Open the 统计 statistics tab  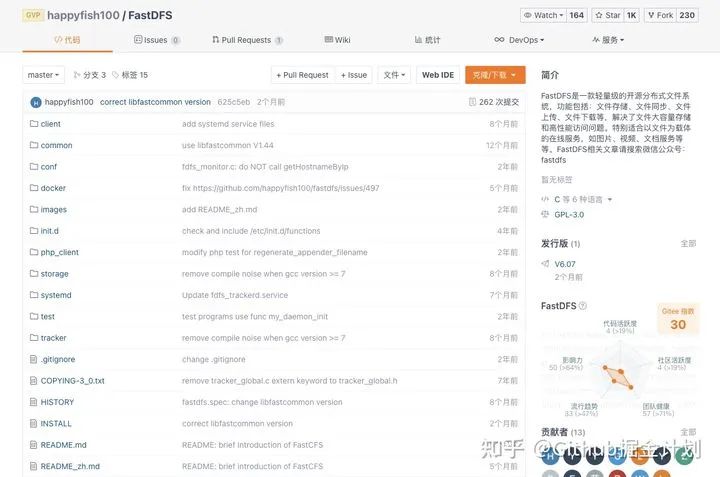[x=428, y=40]
